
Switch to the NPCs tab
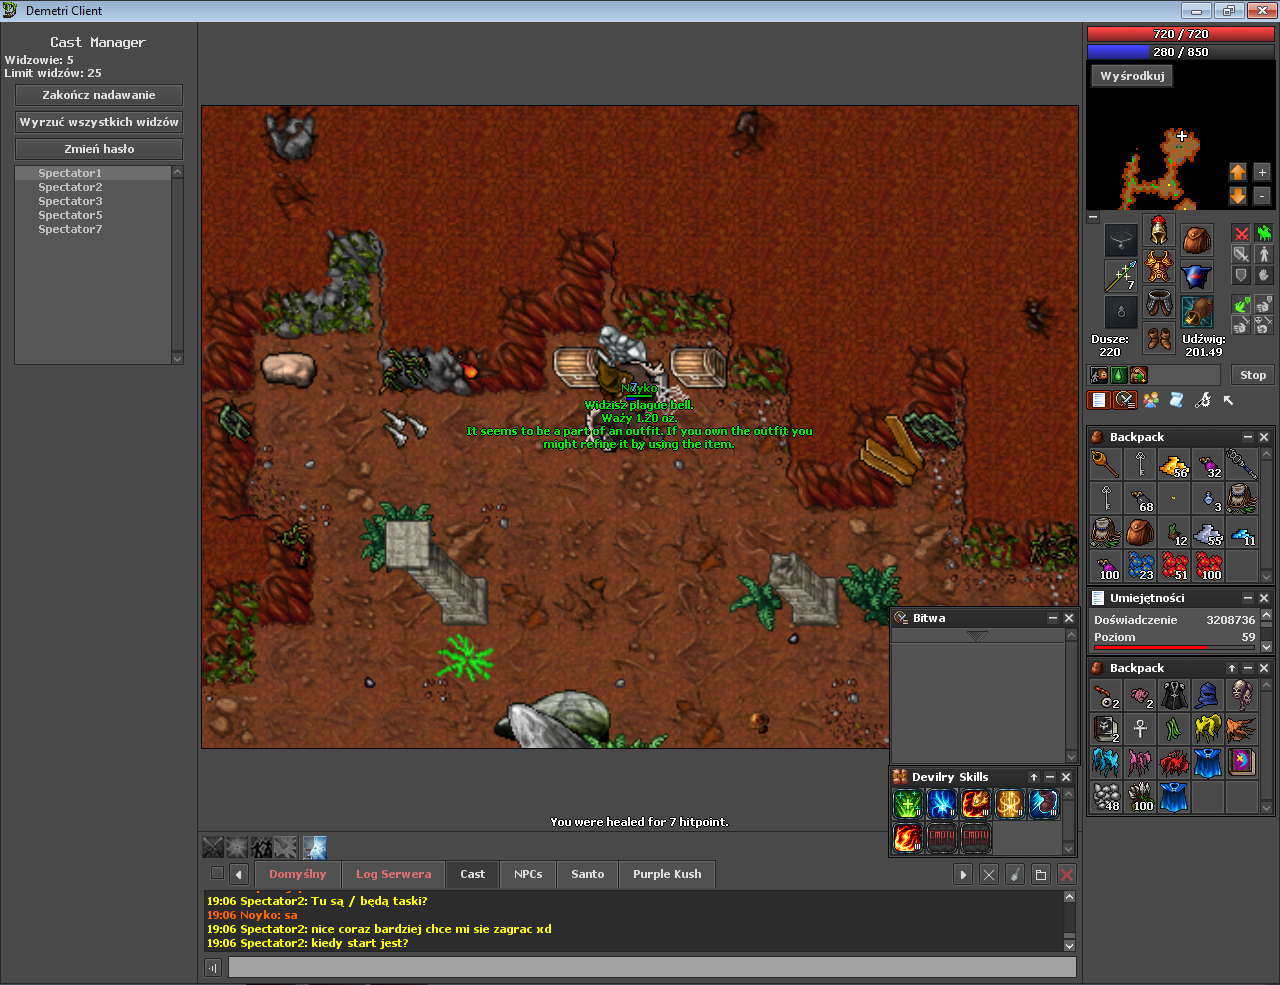point(528,874)
